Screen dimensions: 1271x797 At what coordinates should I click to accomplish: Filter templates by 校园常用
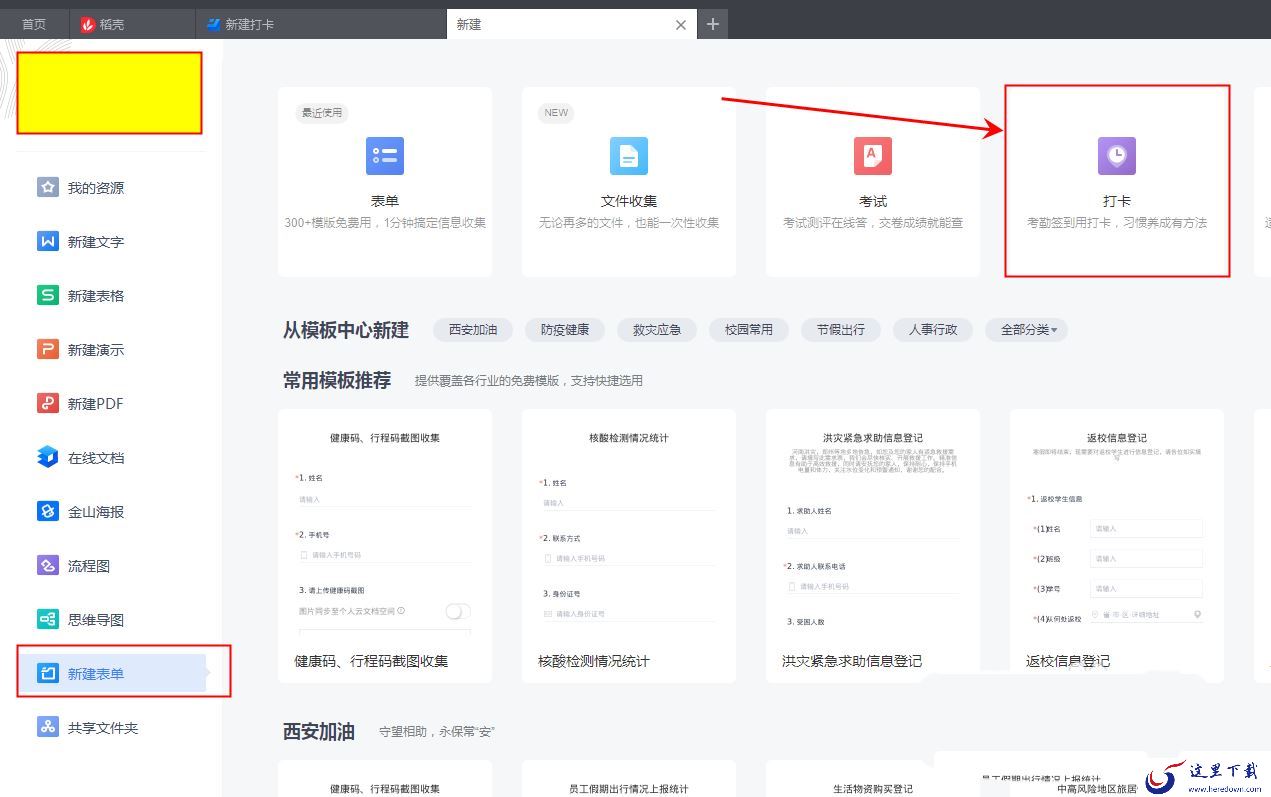point(749,329)
